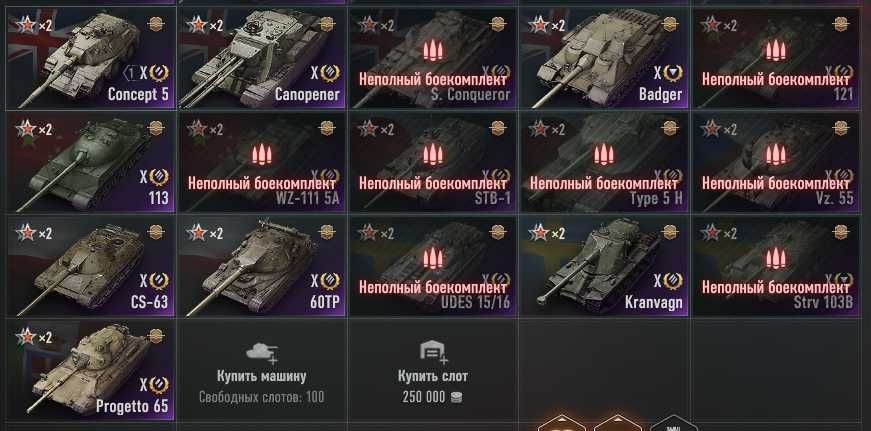871x431 pixels.
Task: Click the 60TP laurel class badge
Action: [330, 280]
